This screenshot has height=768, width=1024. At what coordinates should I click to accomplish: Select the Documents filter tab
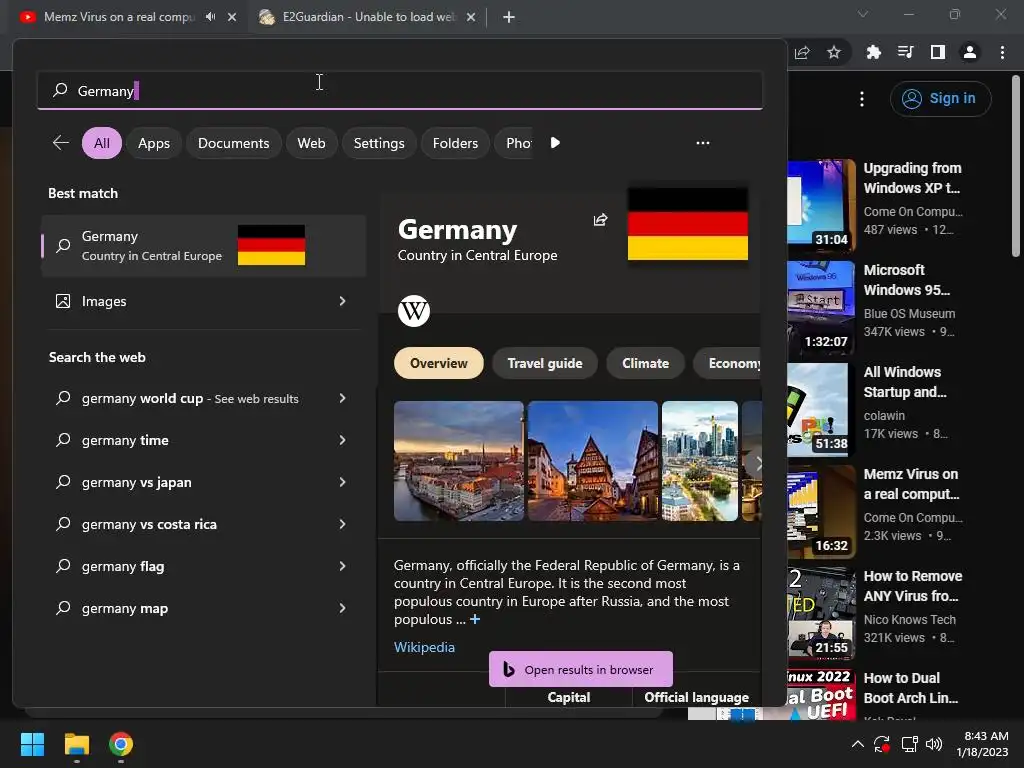click(x=234, y=143)
